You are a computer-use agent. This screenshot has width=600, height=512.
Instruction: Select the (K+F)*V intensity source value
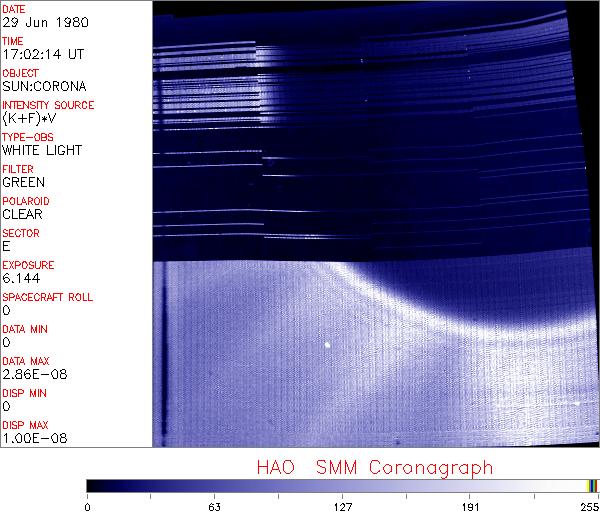(x=27, y=118)
